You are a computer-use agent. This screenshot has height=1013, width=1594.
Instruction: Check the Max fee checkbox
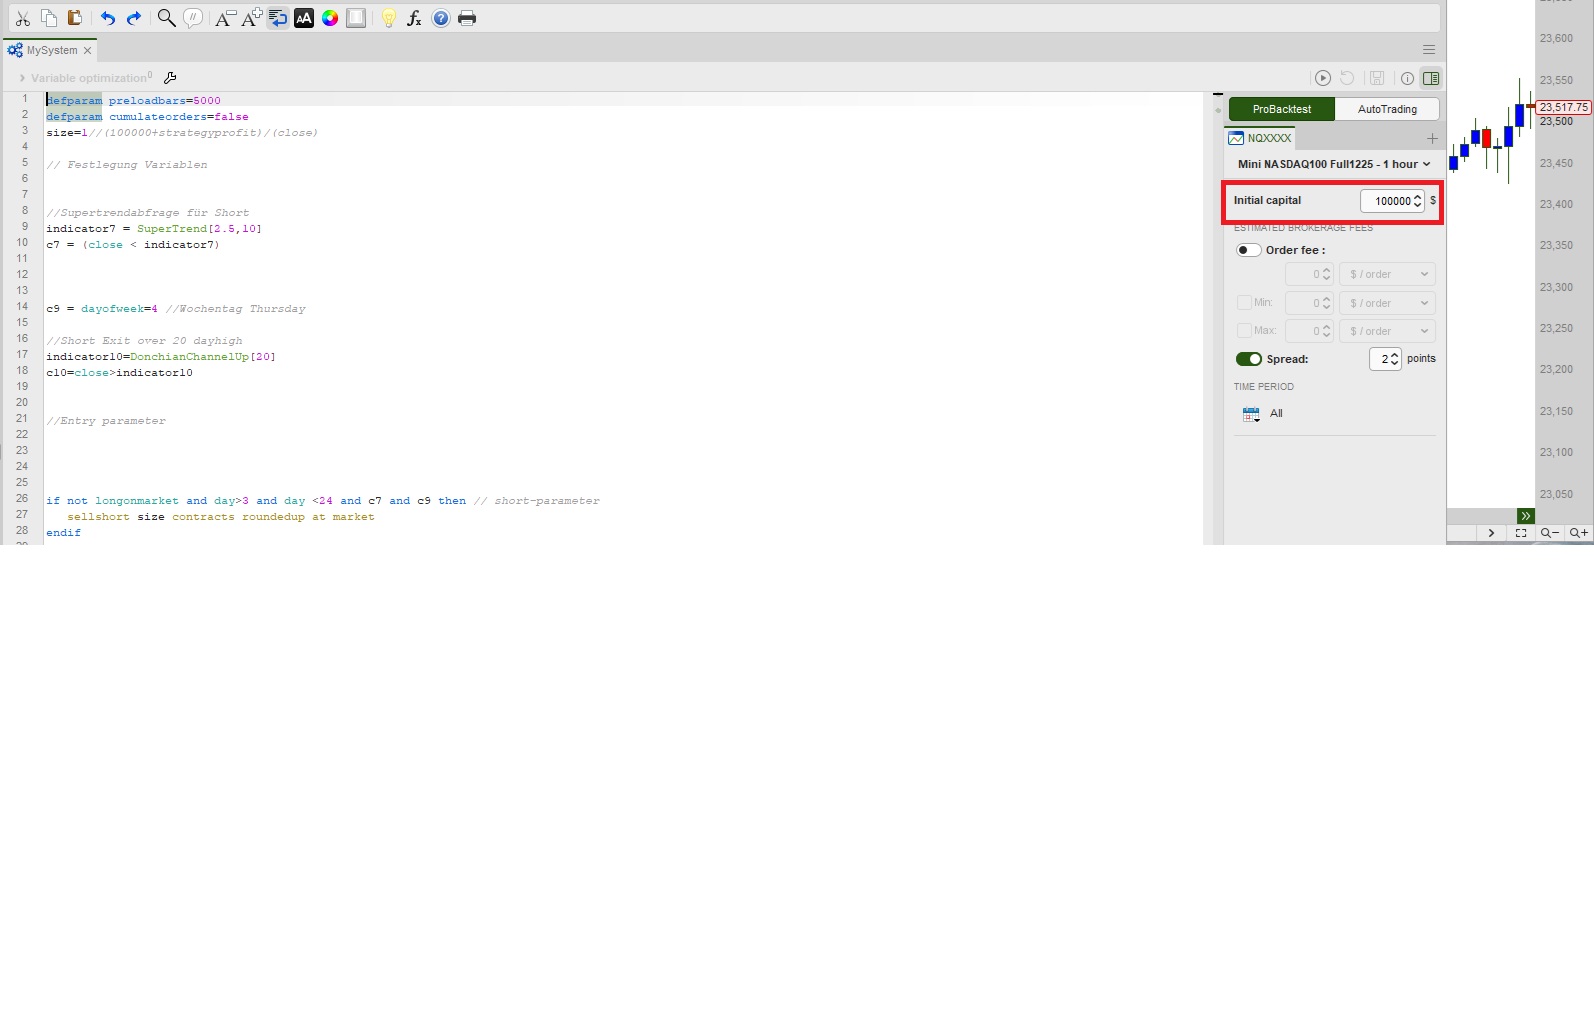(x=1244, y=330)
